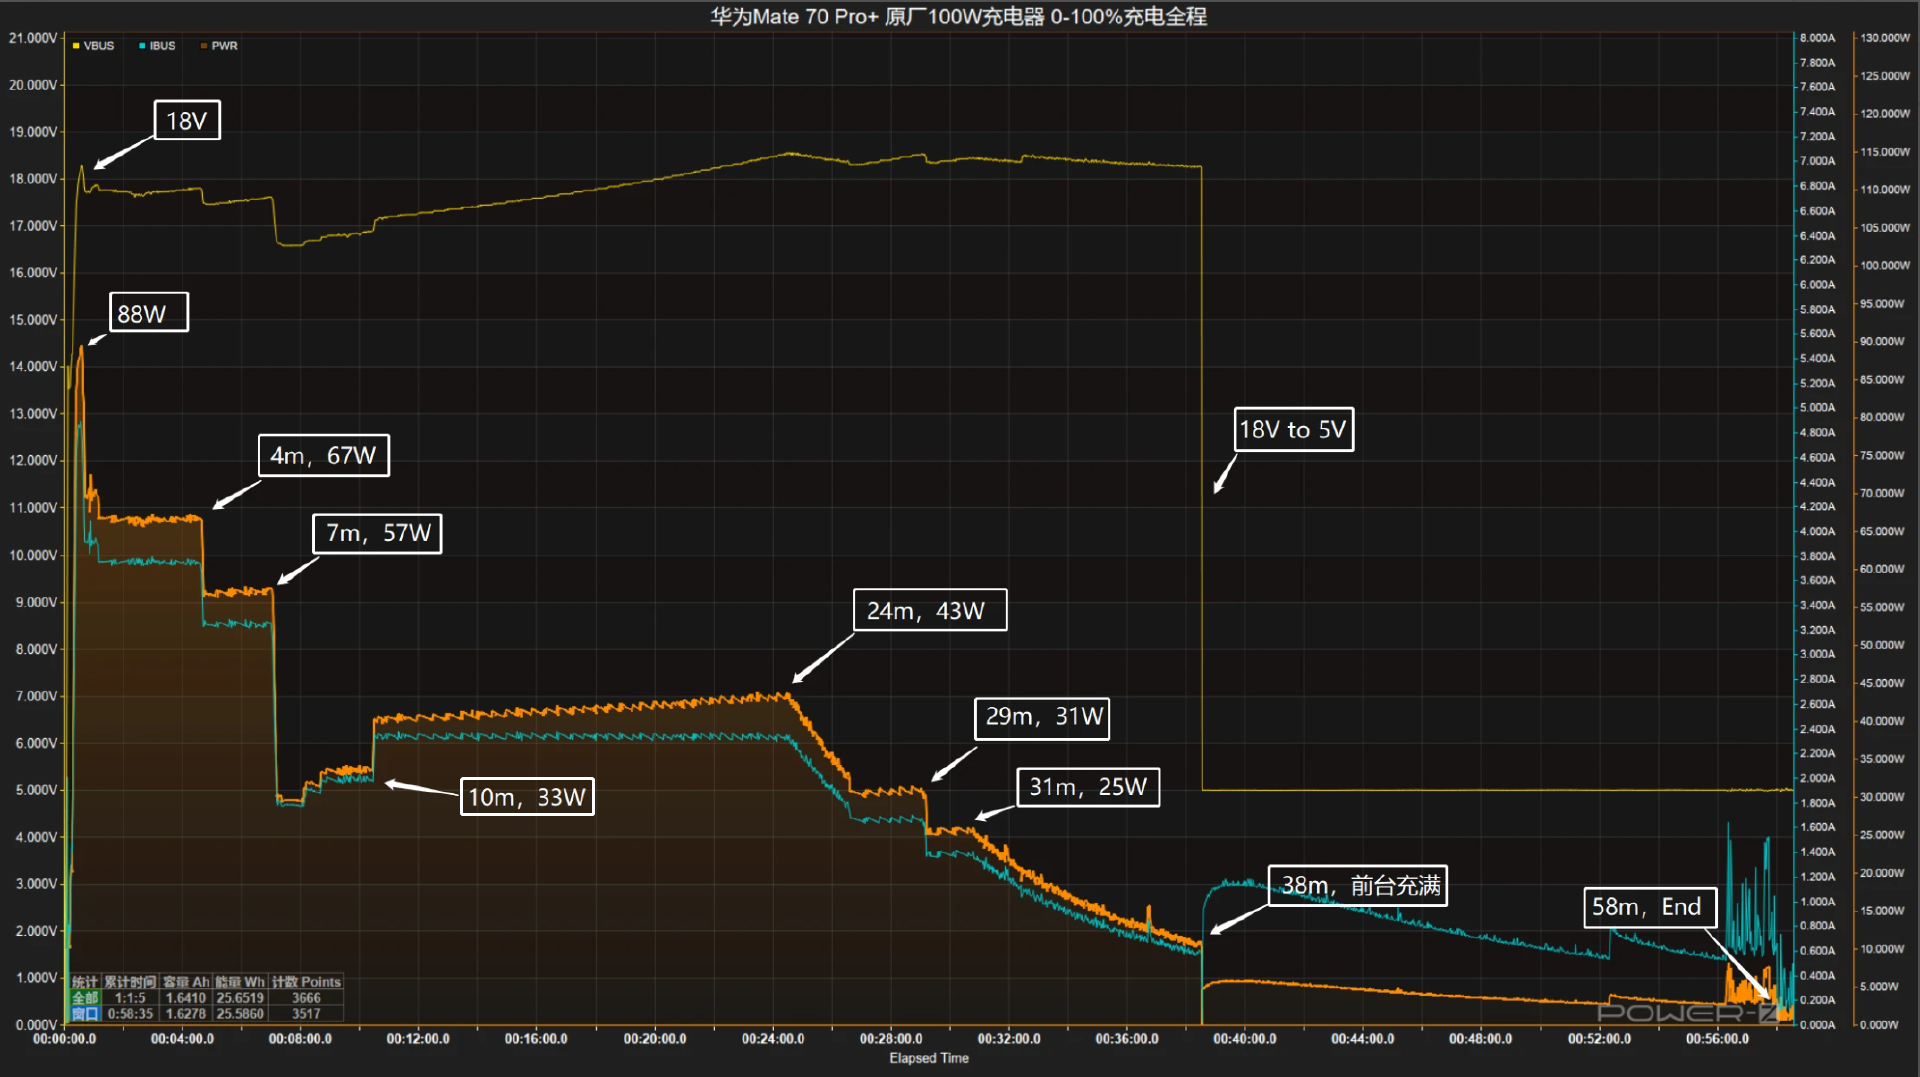Click the Elapsed Time axis label
The image size is (1920, 1077).
click(929, 1058)
